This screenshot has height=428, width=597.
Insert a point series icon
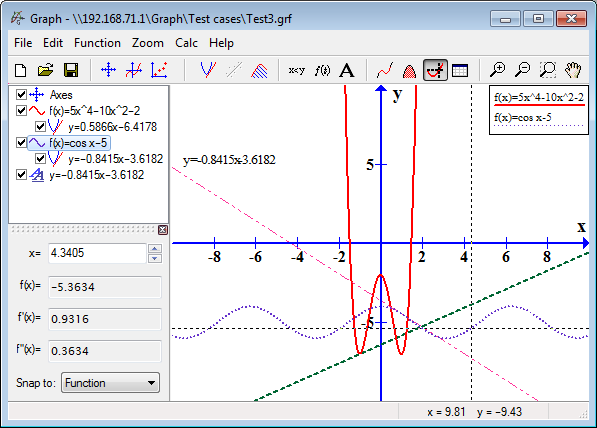[x=159, y=70]
